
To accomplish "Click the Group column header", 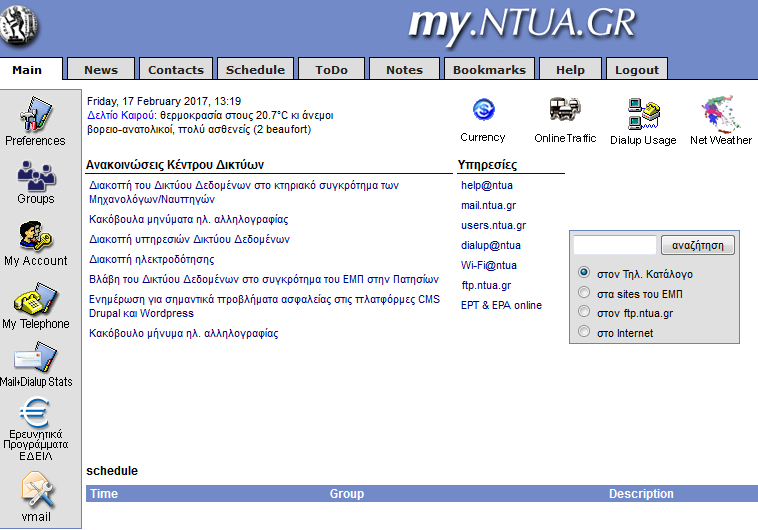I will (x=347, y=494).
